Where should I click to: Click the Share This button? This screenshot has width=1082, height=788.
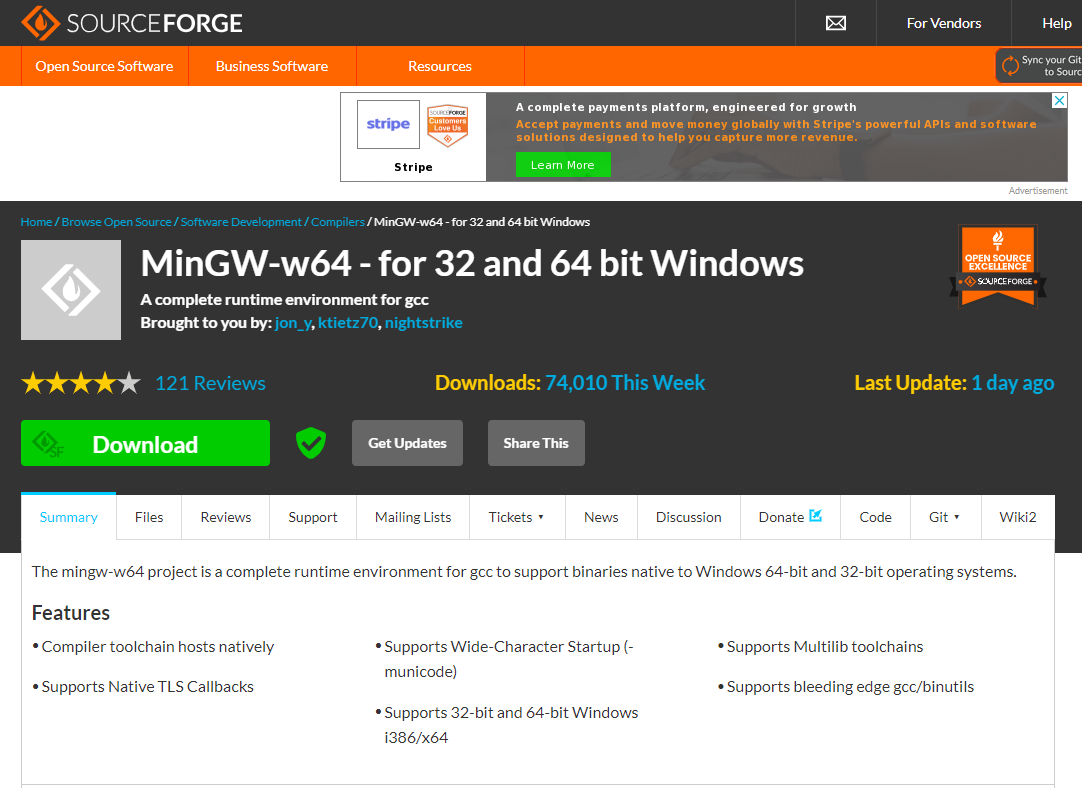[x=536, y=443]
